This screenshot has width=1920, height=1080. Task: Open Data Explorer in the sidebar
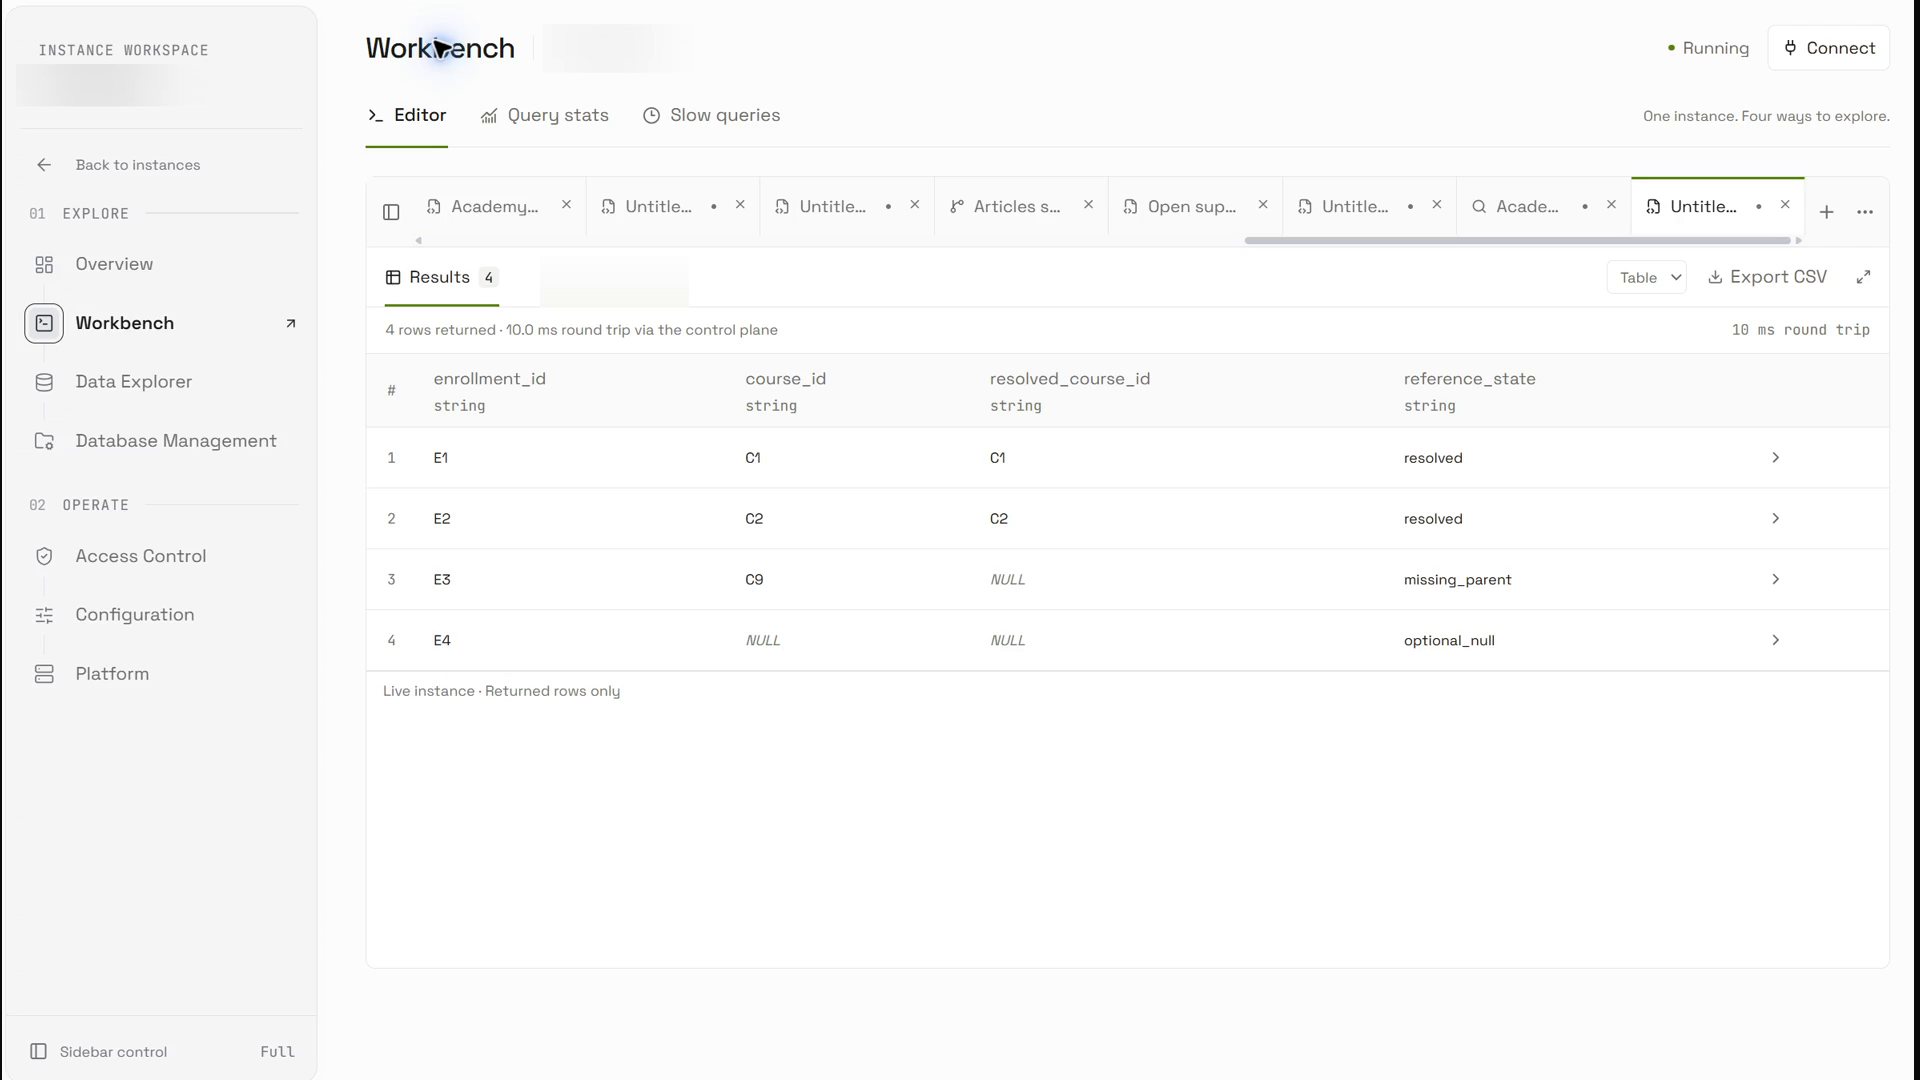133,382
